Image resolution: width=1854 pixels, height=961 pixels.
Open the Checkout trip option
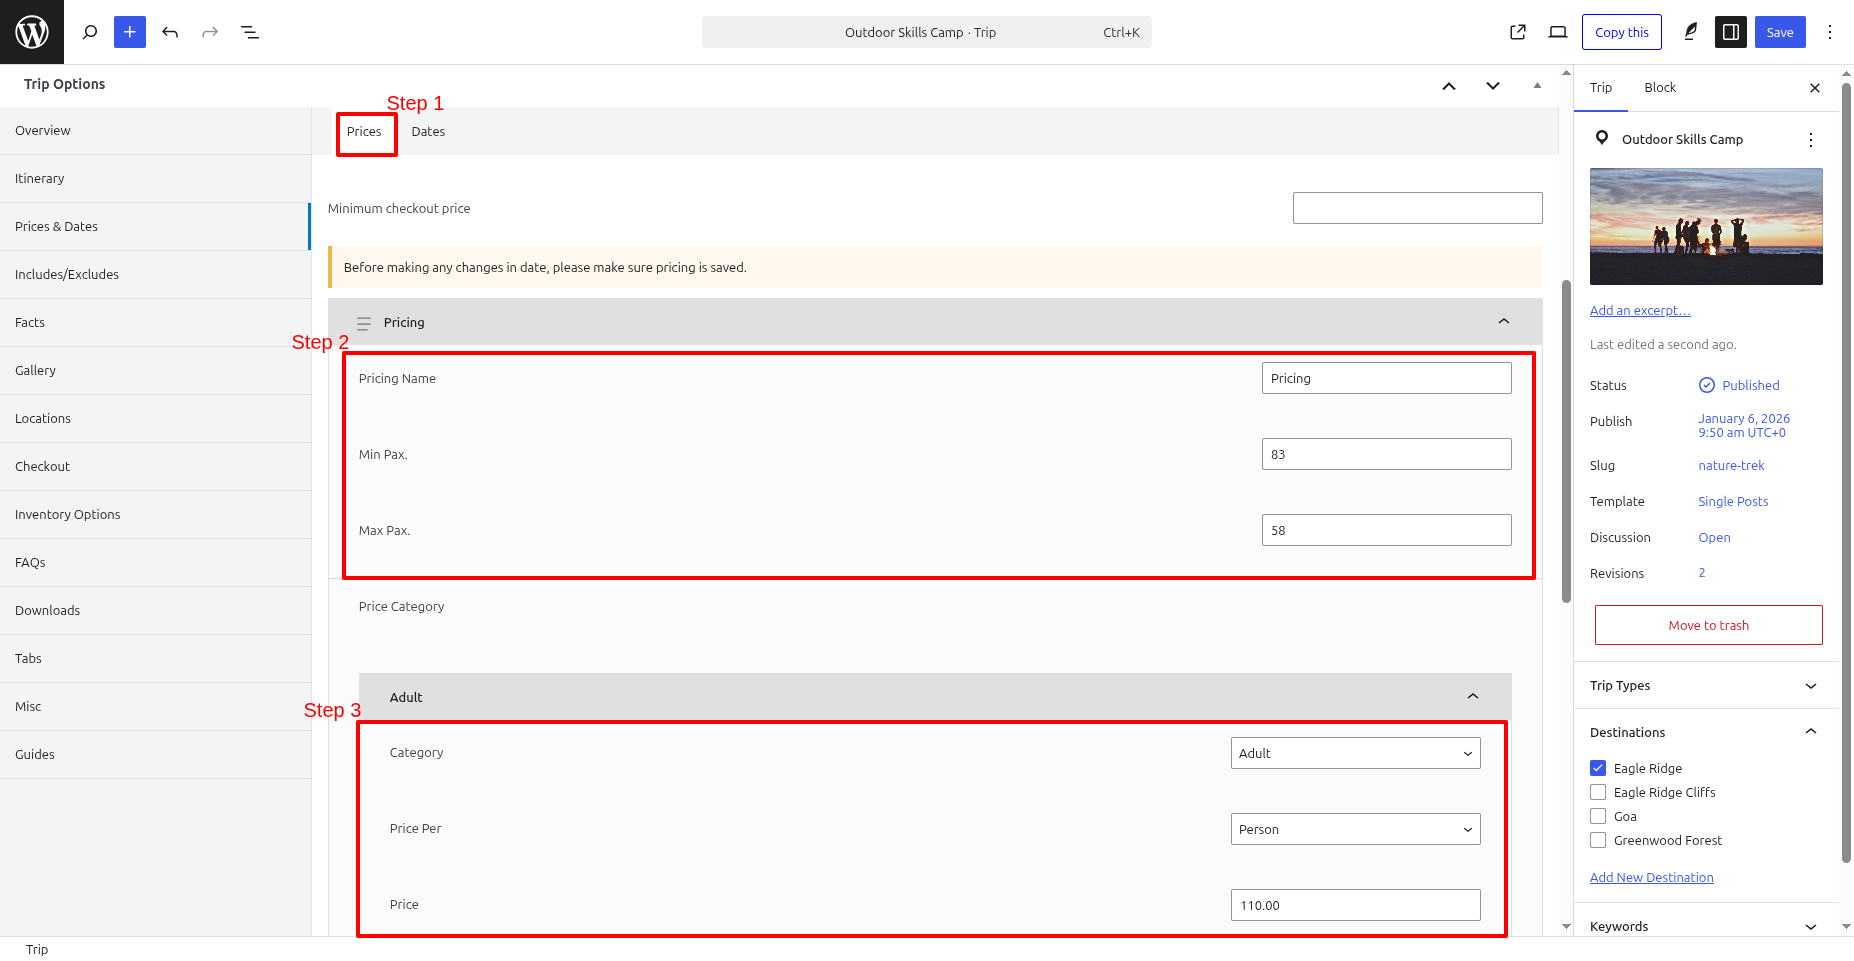(x=155, y=467)
